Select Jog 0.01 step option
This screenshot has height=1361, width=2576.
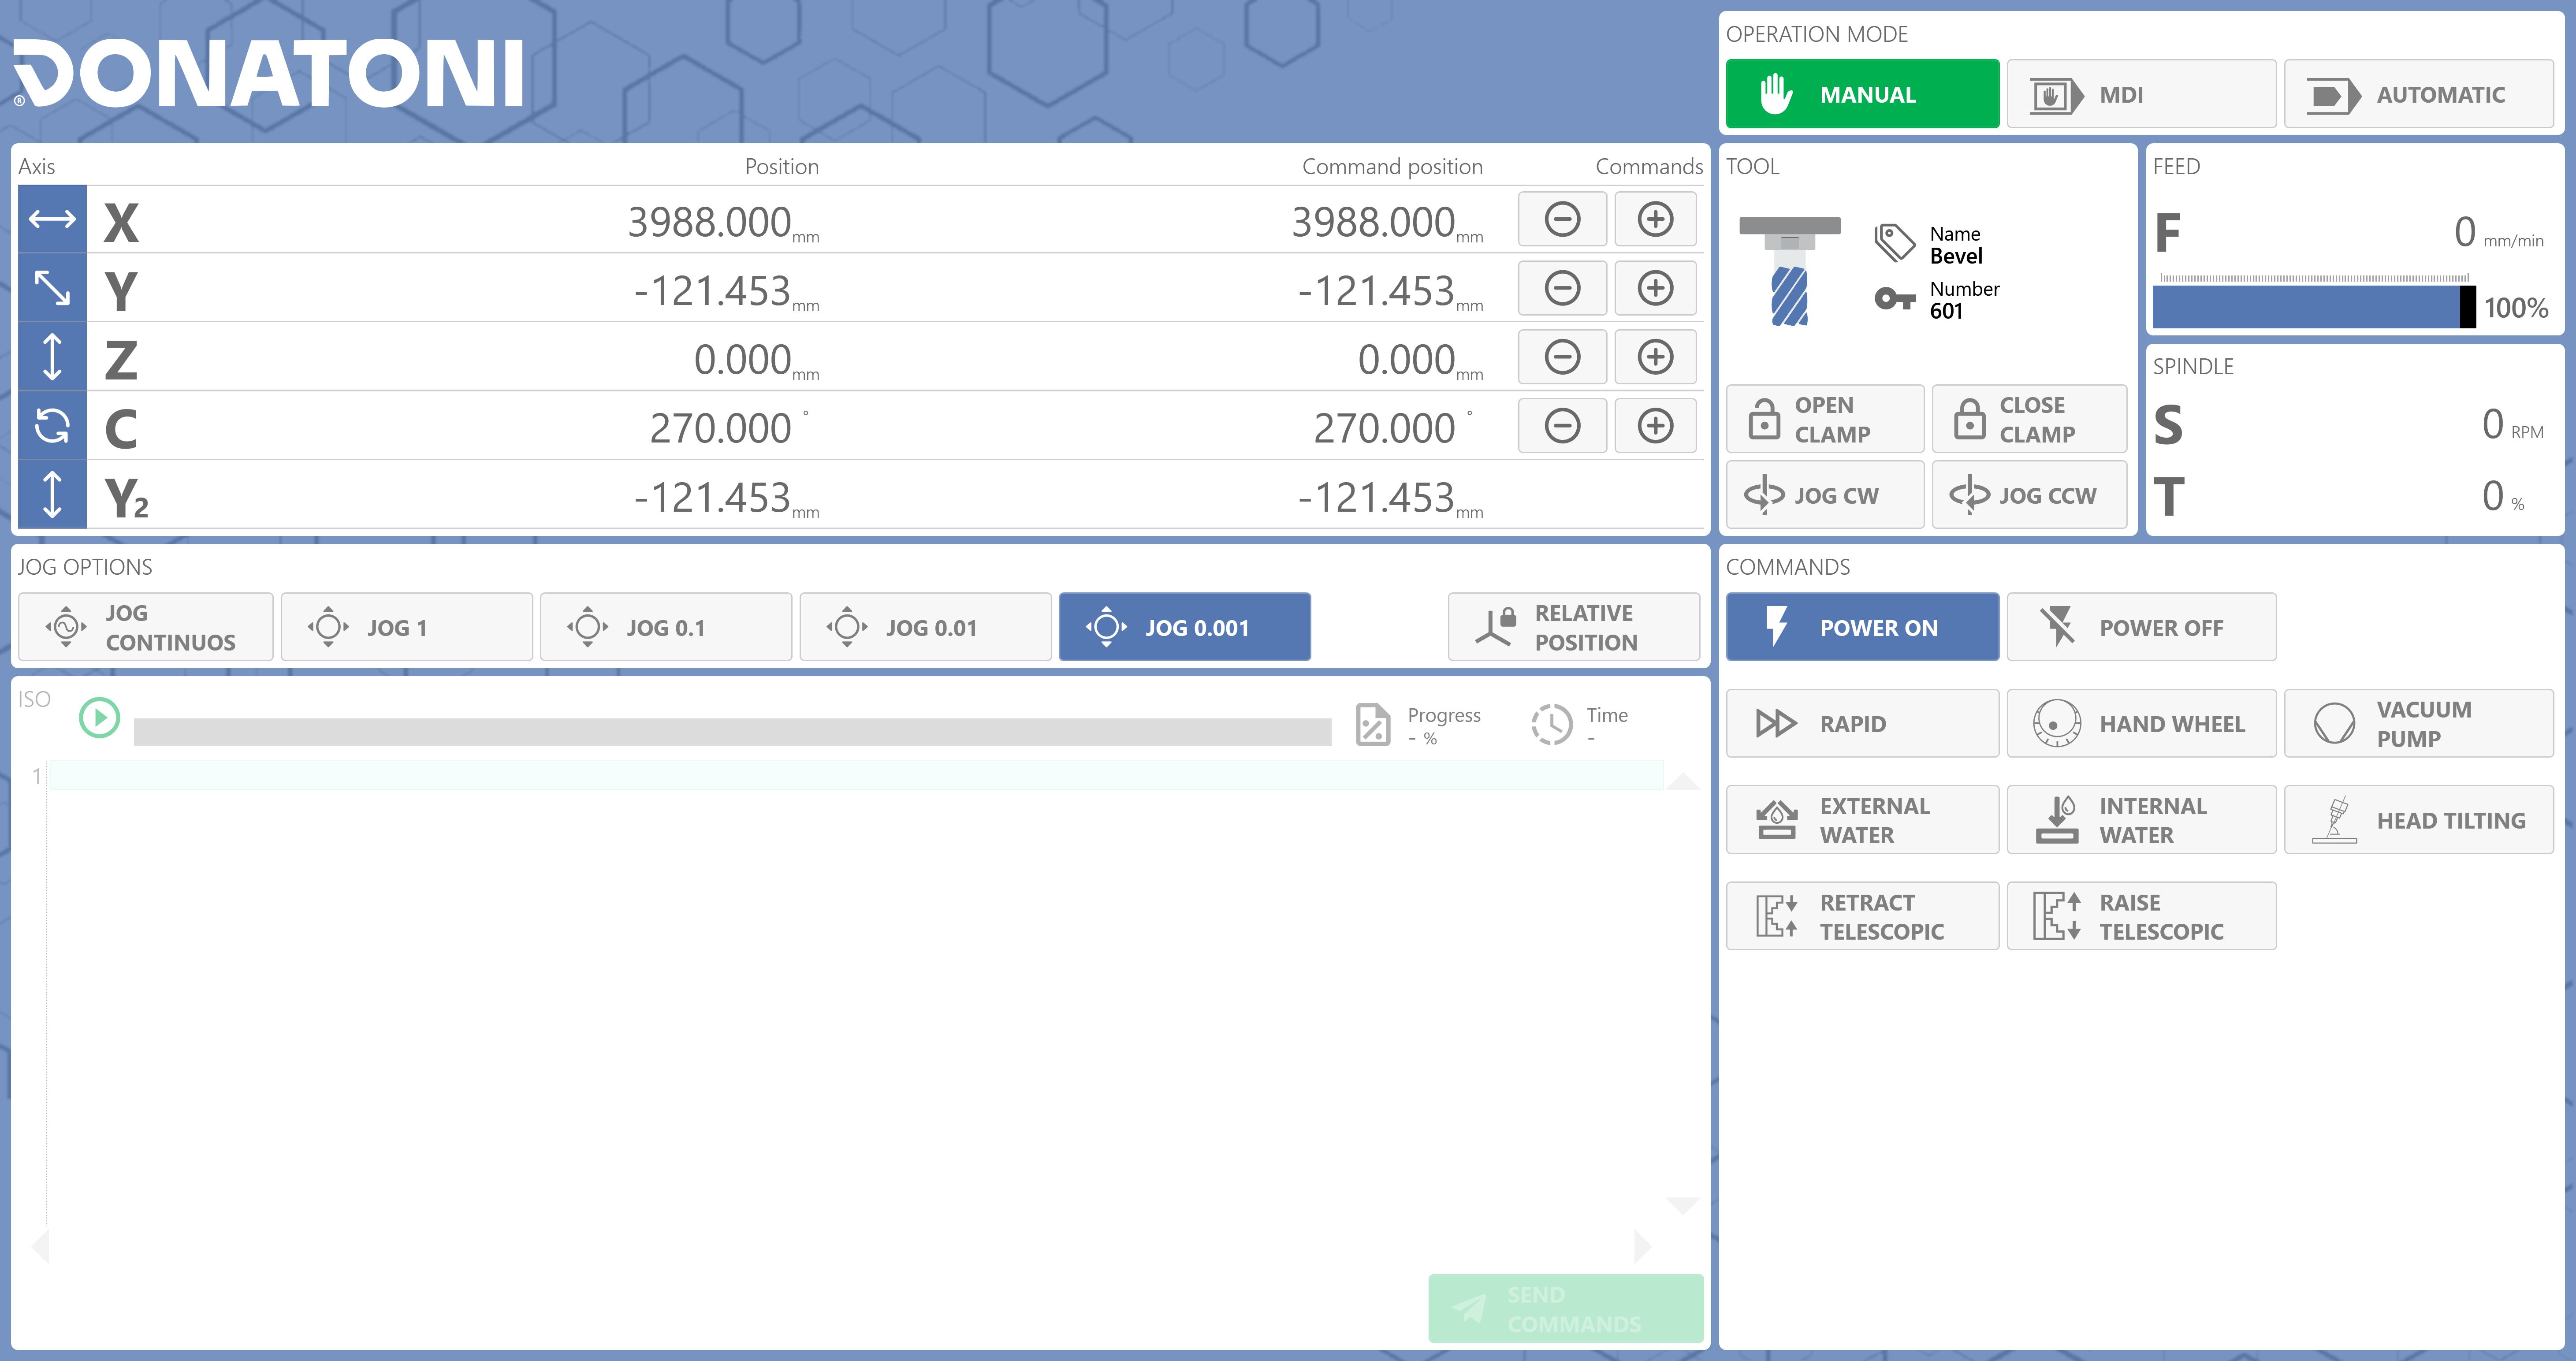tap(925, 627)
